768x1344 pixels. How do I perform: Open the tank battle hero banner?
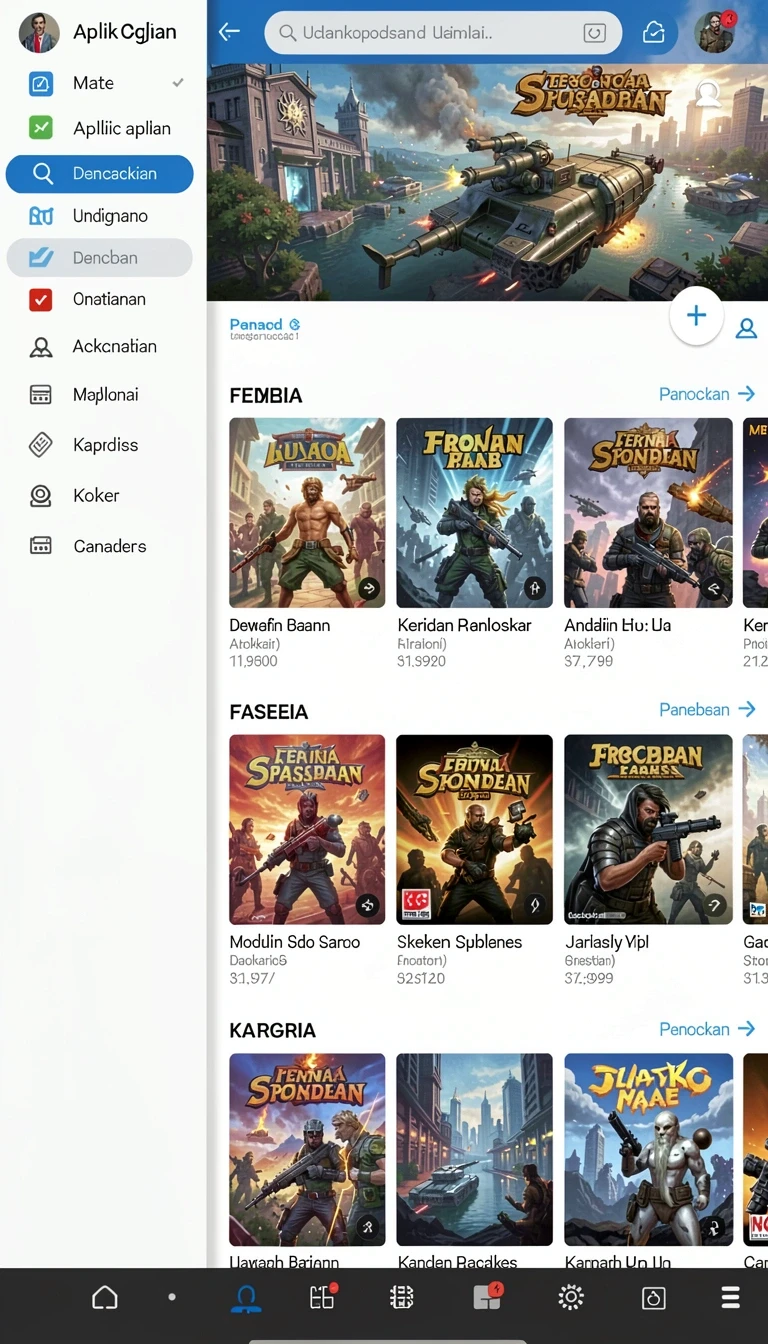(x=487, y=182)
